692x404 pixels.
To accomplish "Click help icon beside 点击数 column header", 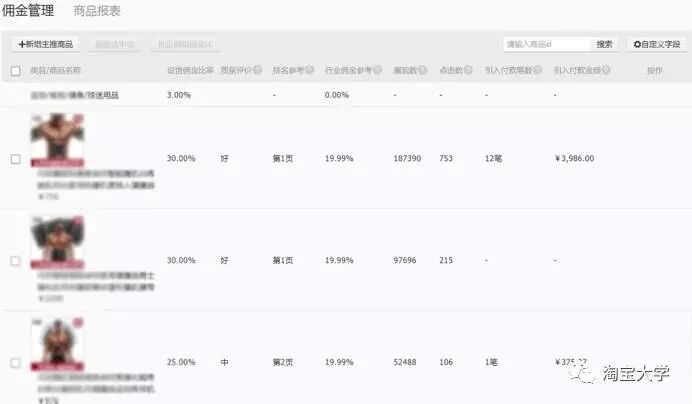I will [468, 70].
